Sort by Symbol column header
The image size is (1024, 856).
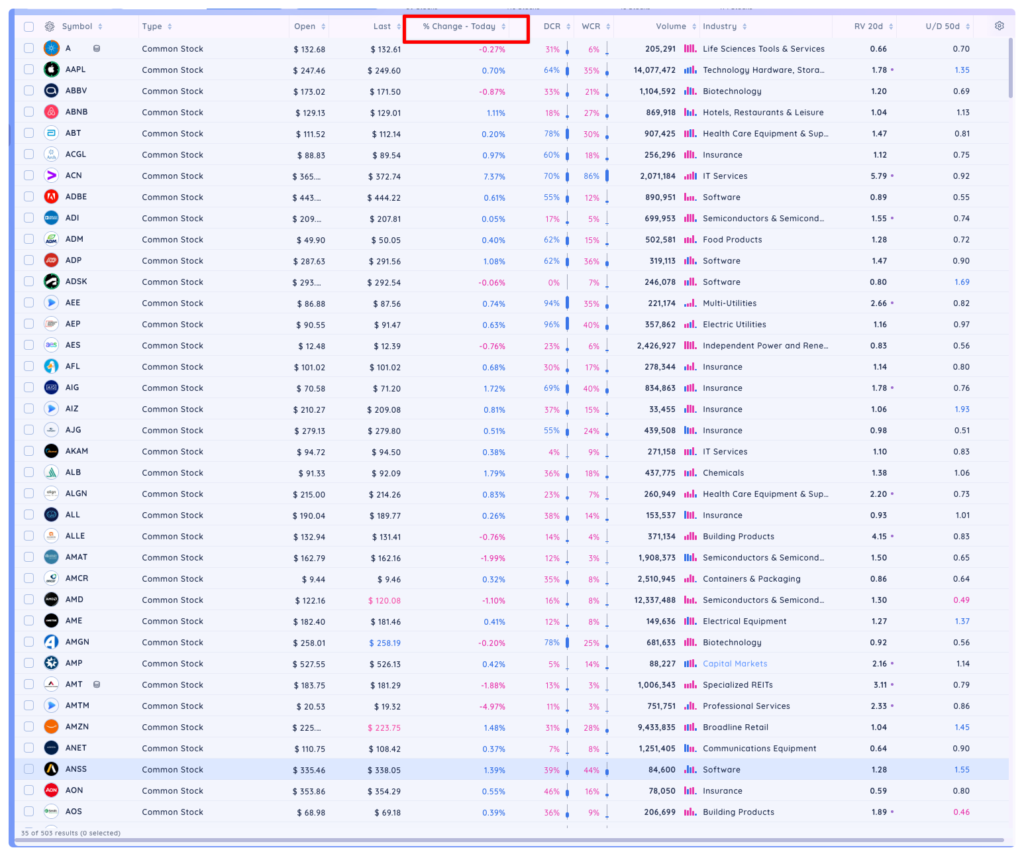82,27
